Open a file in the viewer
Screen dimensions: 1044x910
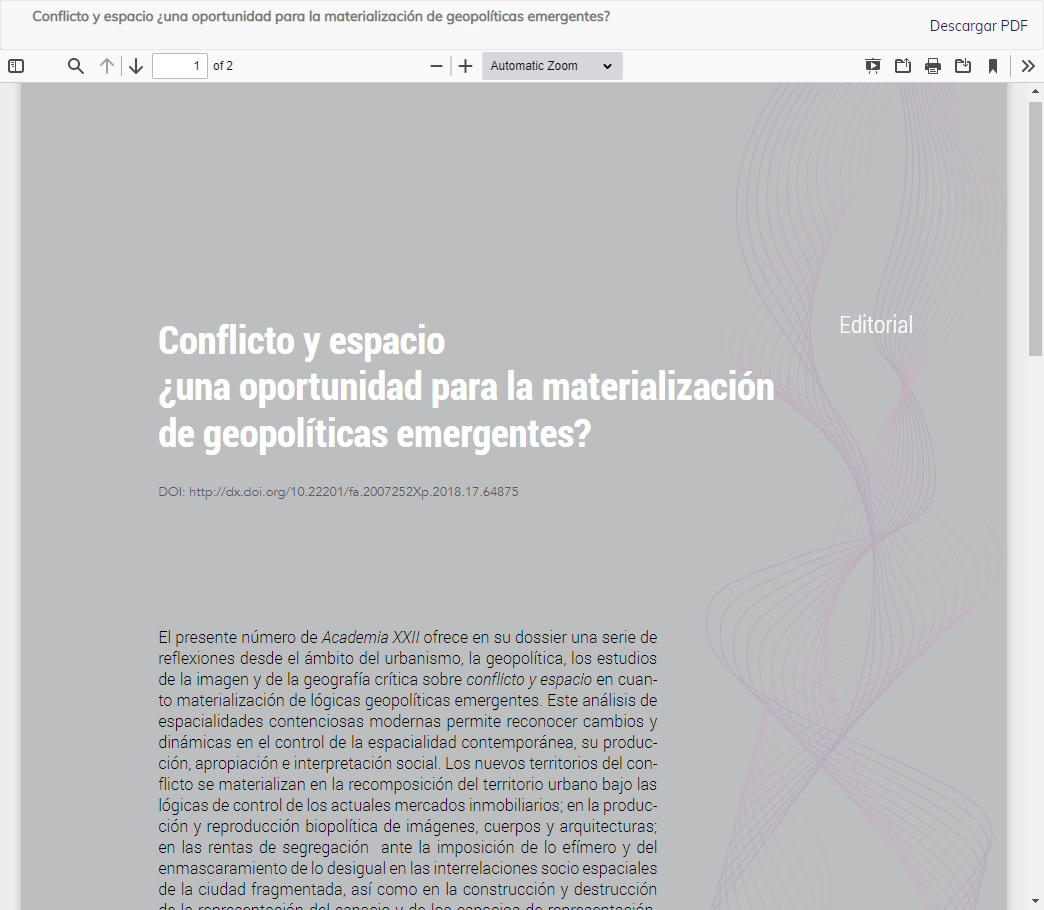(902, 66)
